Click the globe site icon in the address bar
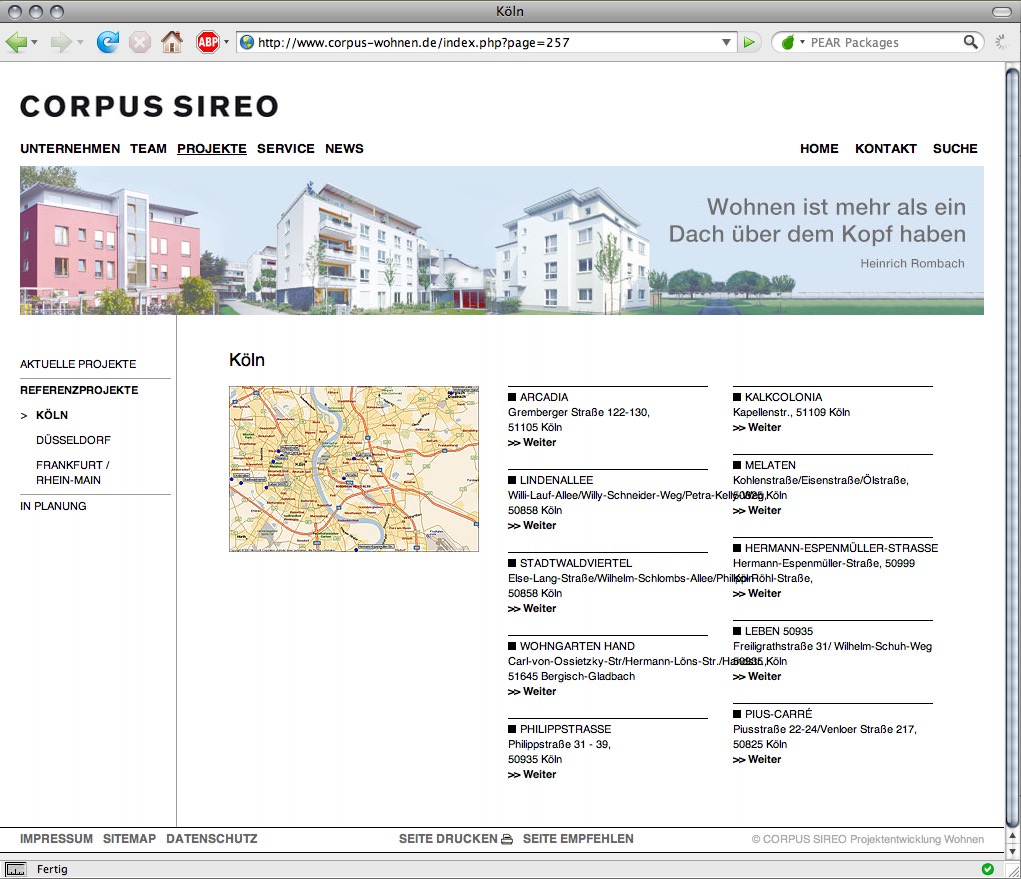This screenshot has height=879, width=1021. click(x=247, y=42)
